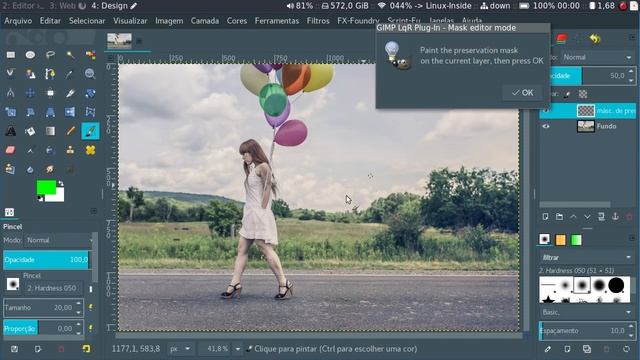Open the Layers dock tab menu
640x360 pixels.
tap(632, 38)
